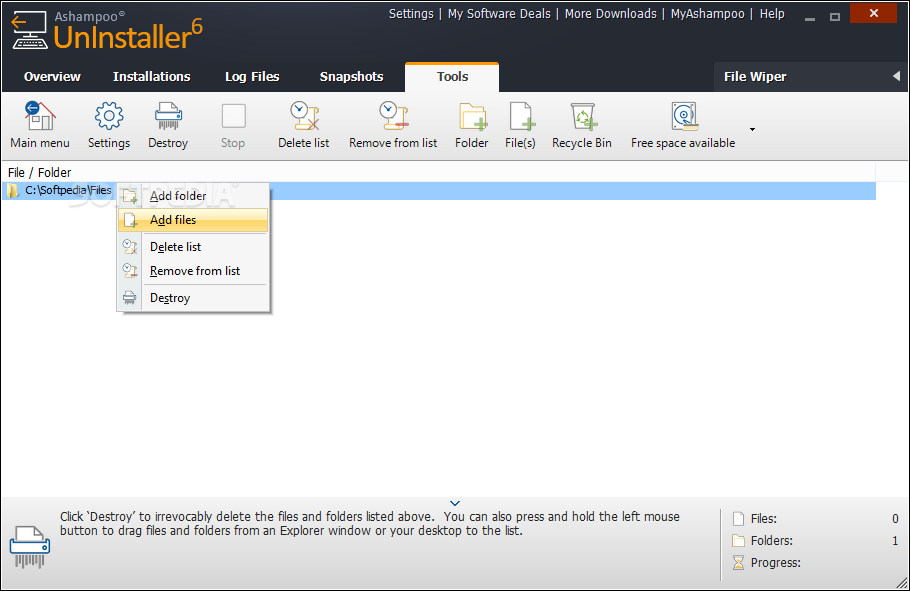910x591 pixels.
Task: Click the Folders count folder icon
Action: click(x=738, y=540)
